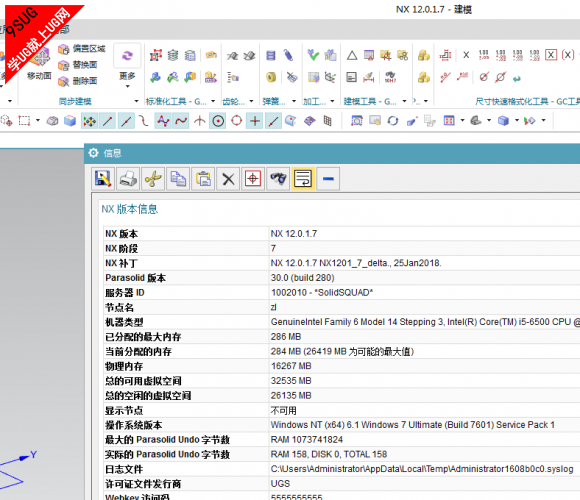Click the Print icon in 信息 toolbar

point(128,179)
